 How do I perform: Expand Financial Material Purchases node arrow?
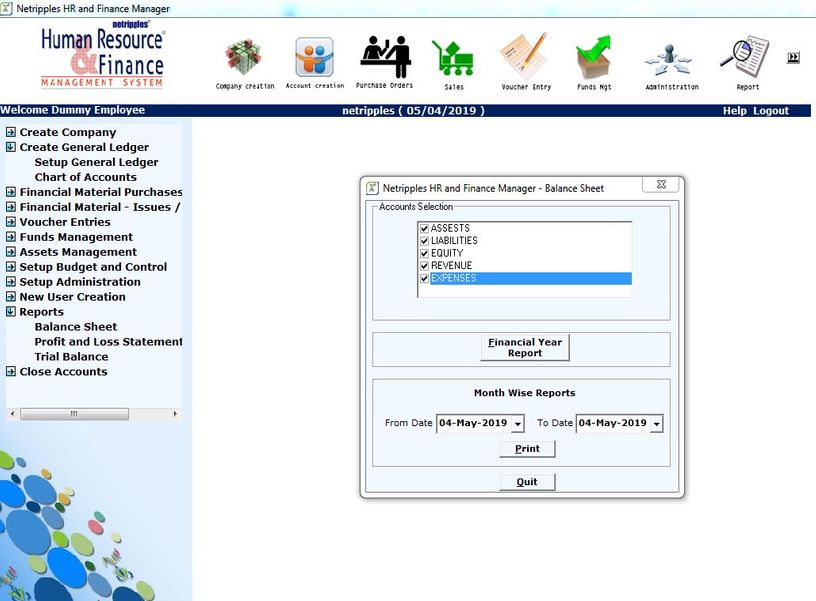(11, 192)
